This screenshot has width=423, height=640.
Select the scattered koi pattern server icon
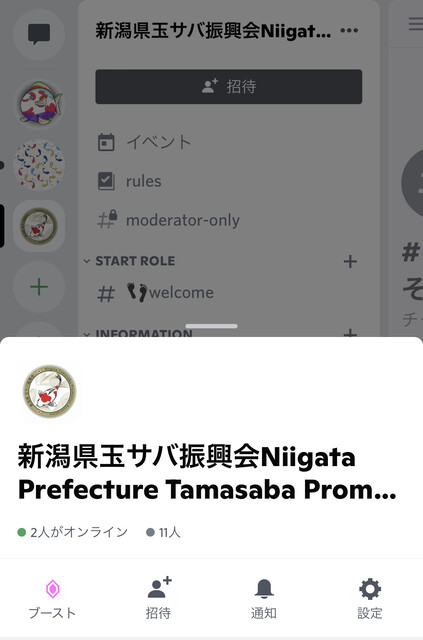tap(39, 165)
